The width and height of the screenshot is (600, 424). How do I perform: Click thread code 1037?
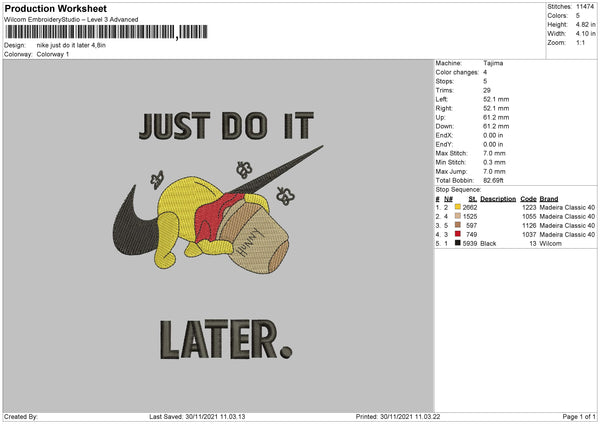(529, 235)
